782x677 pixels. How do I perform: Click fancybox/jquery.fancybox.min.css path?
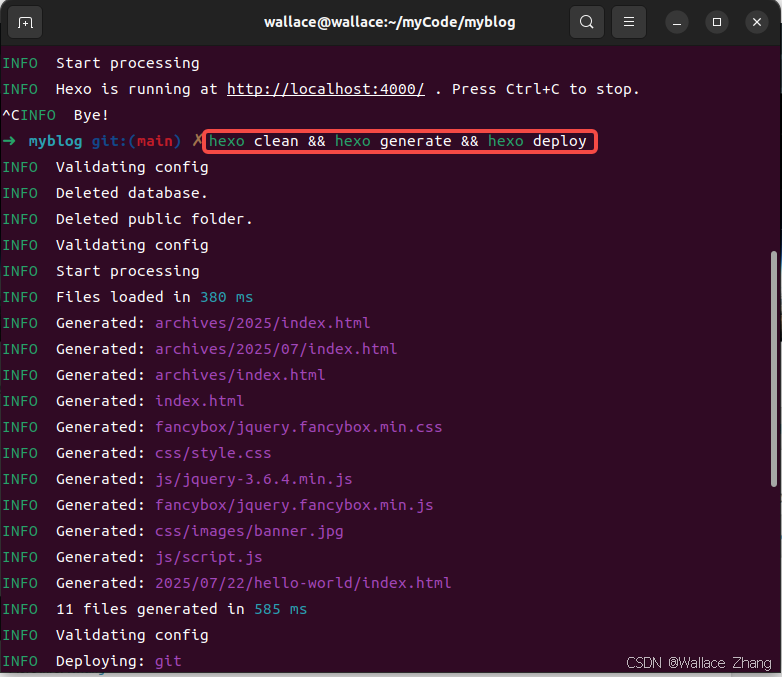(299, 427)
